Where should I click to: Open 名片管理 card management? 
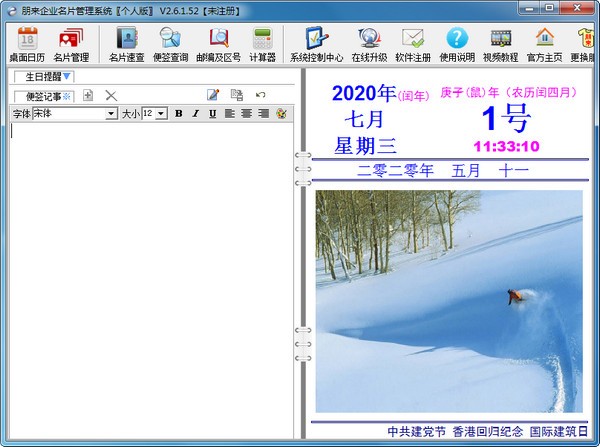[71, 44]
